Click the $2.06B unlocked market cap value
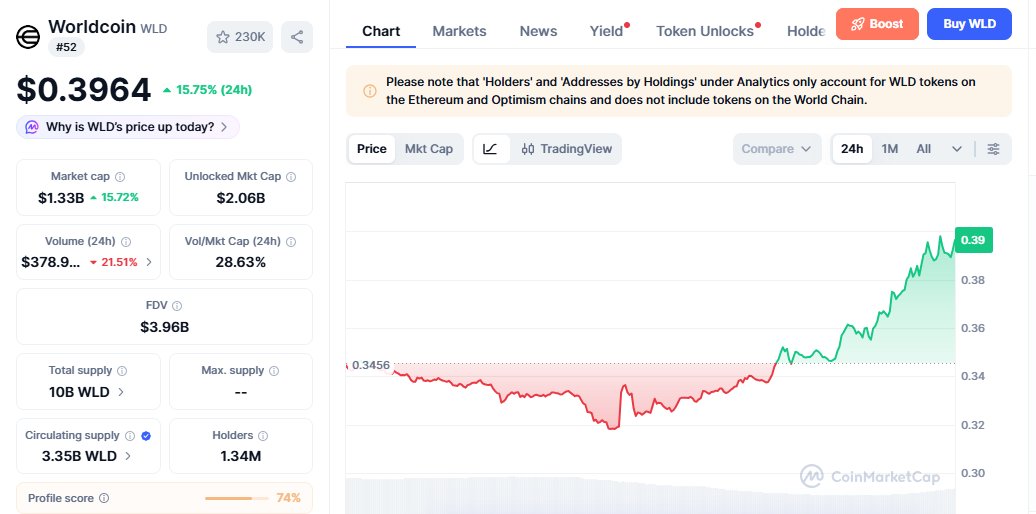The image size is (1036, 514). 240,198
